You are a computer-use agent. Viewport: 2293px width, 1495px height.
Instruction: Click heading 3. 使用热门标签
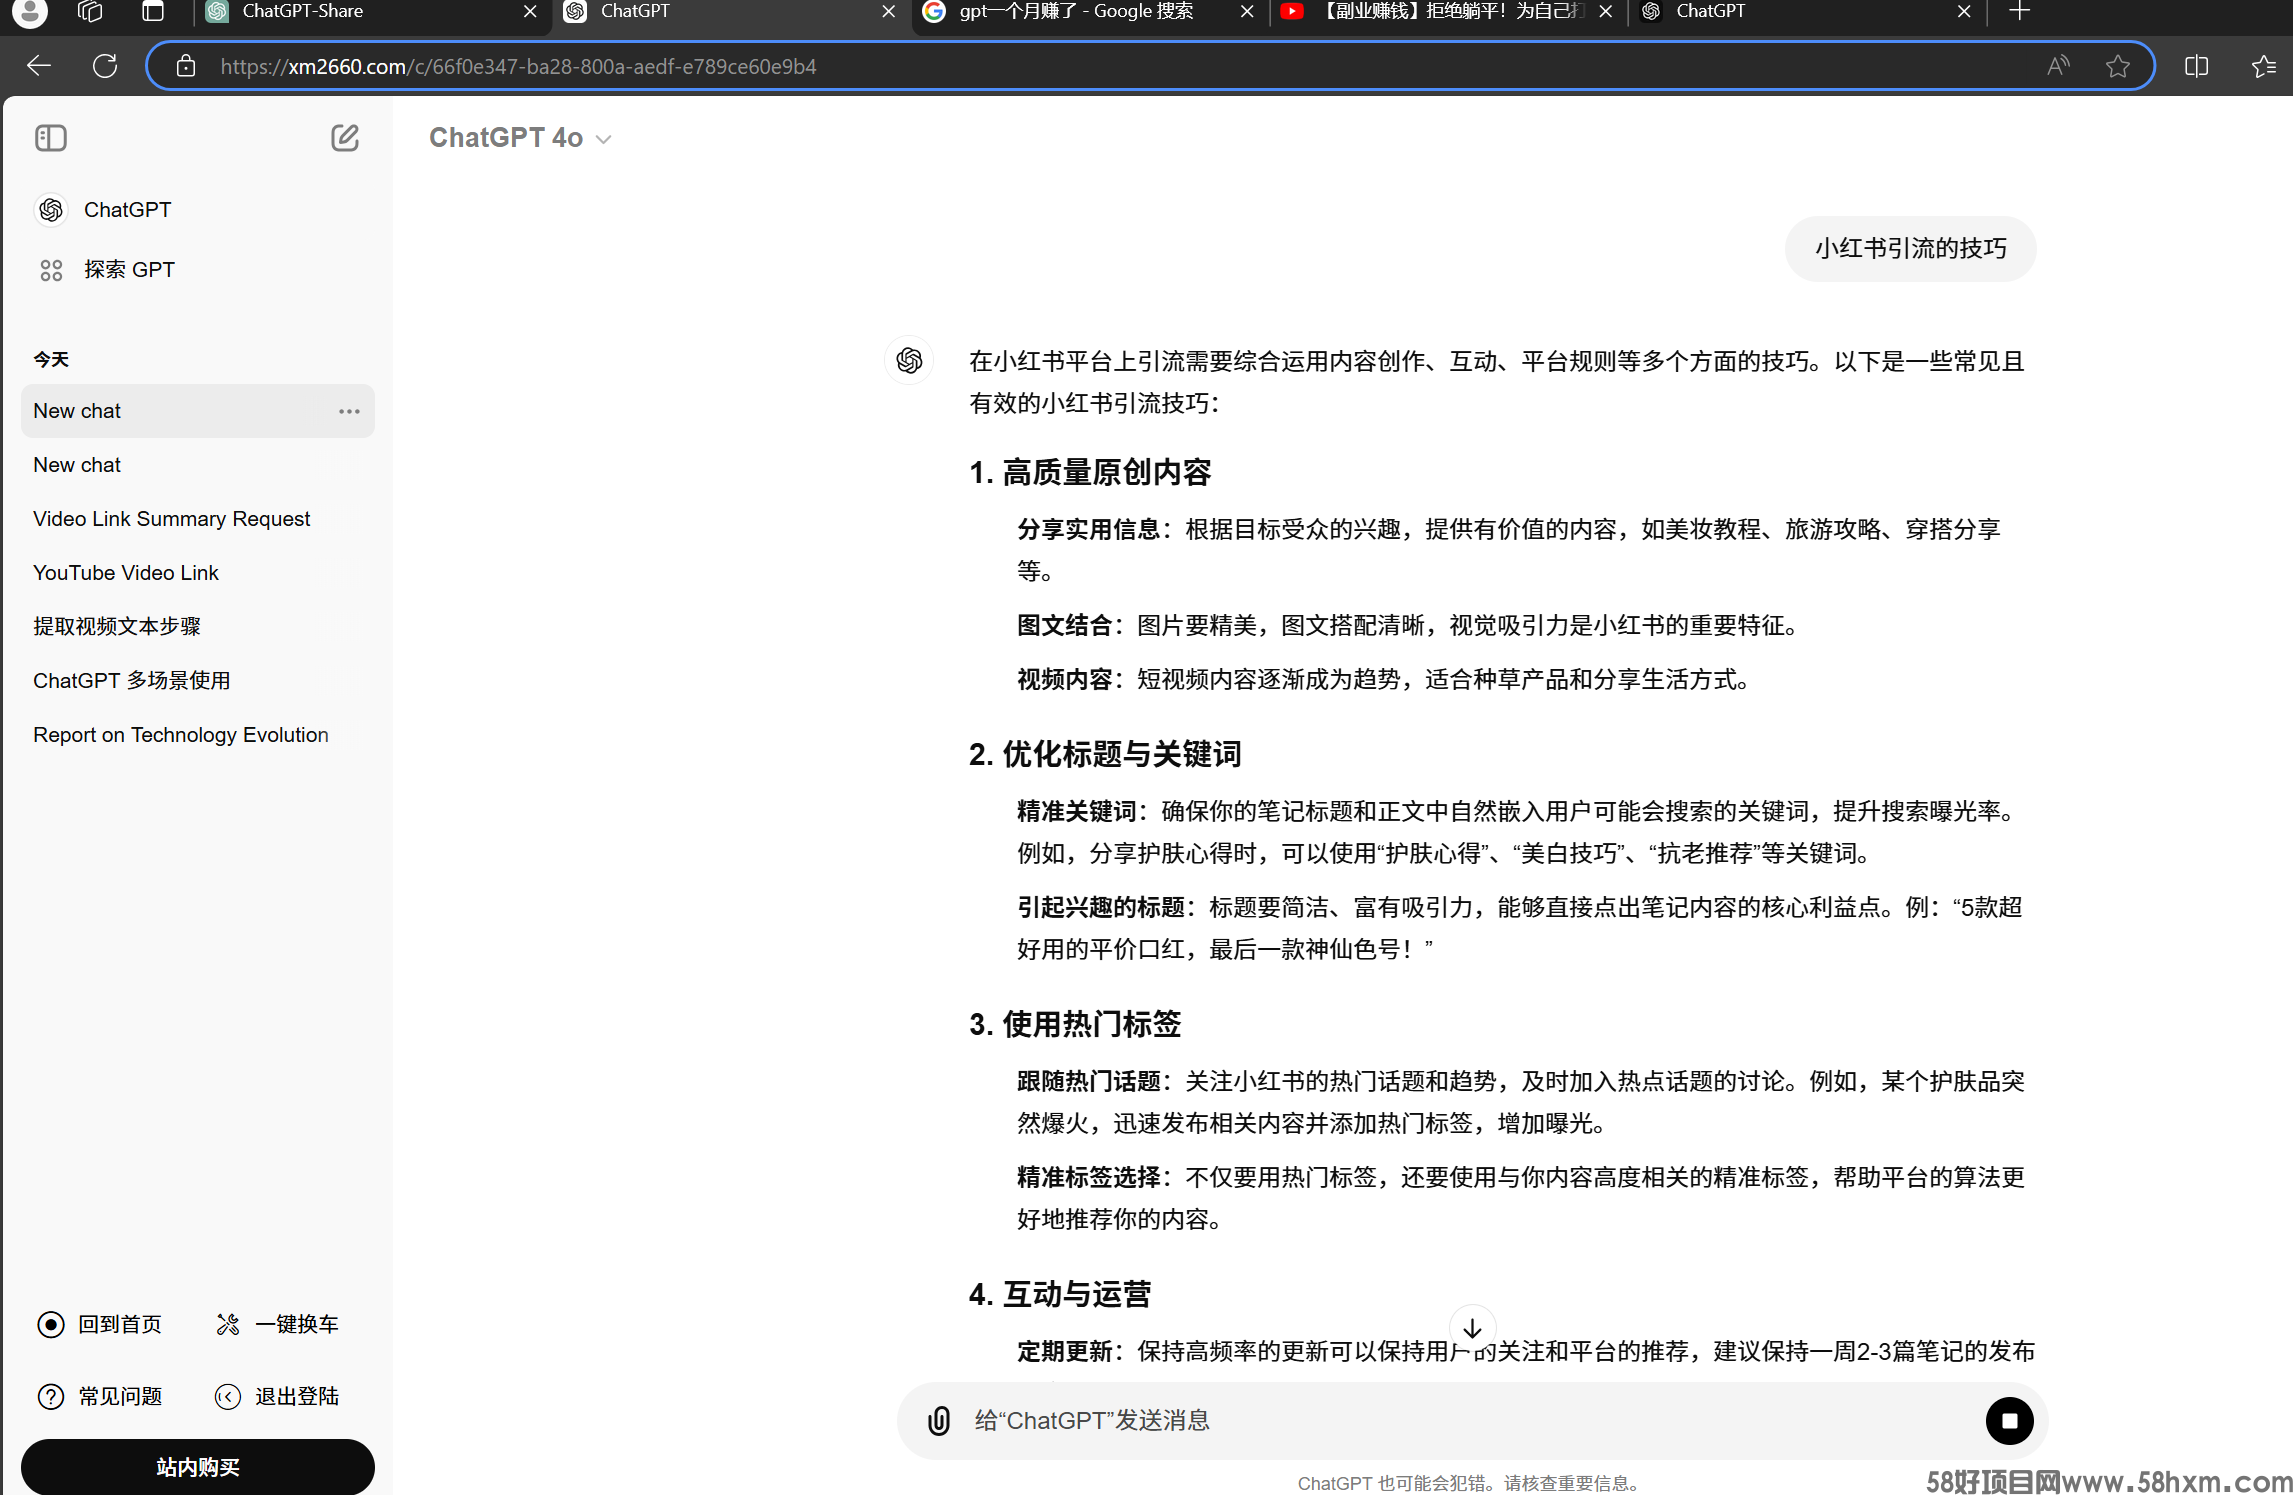pyautogui.click(x=1075, y=1024)
